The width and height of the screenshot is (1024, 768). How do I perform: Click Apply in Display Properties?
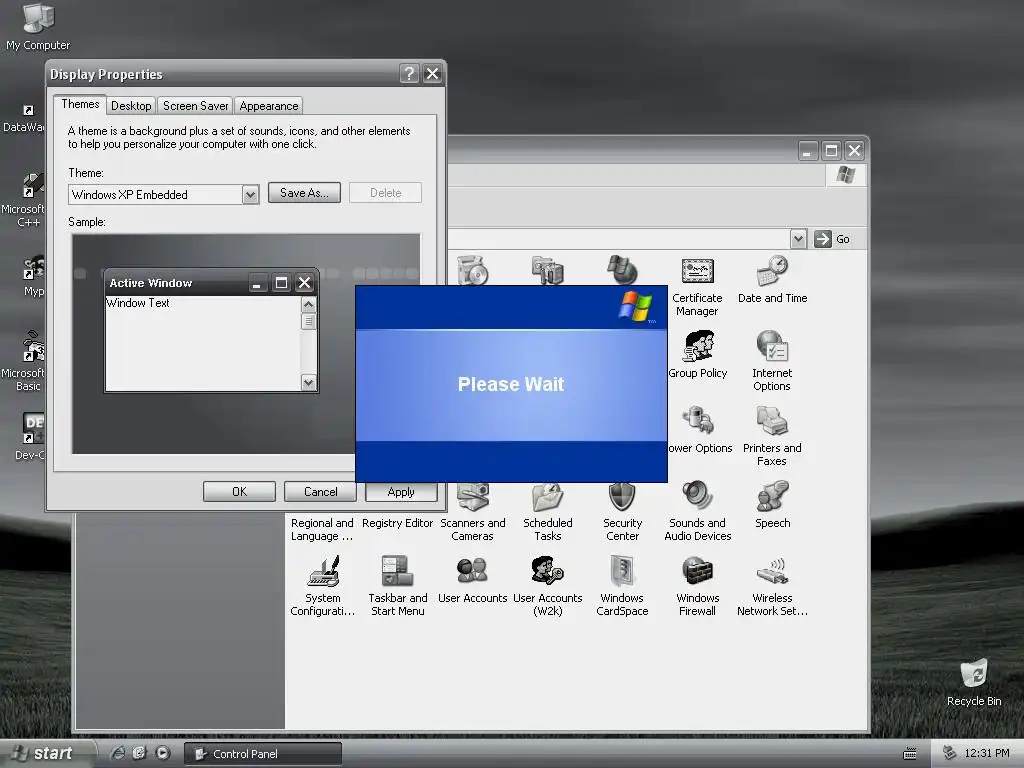[401, 492]
